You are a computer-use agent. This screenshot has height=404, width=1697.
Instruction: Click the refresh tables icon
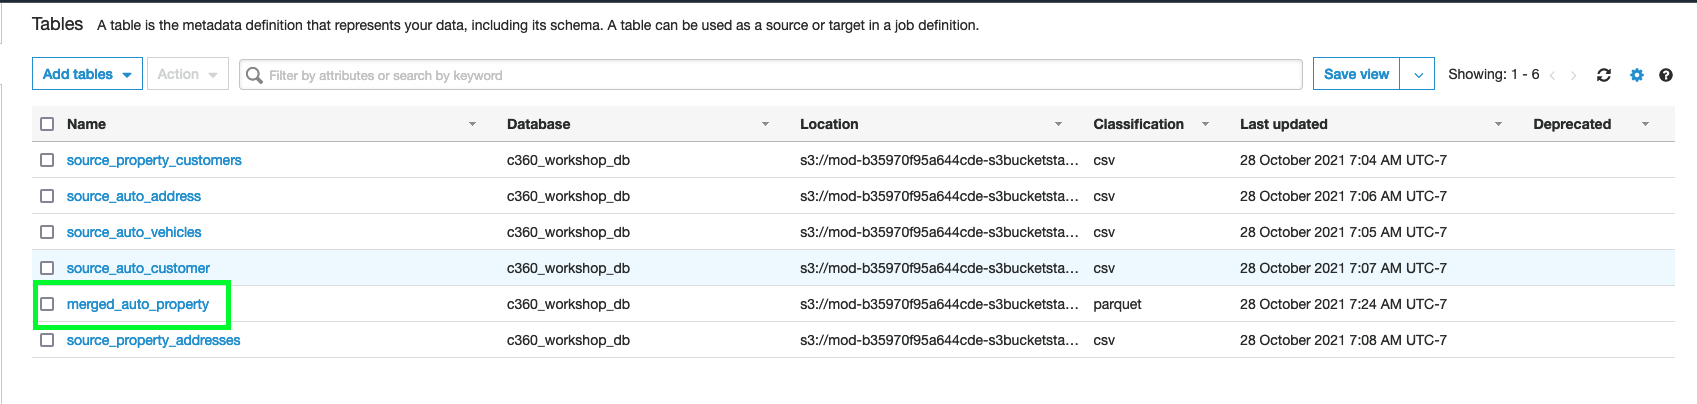click(1604, 75)
